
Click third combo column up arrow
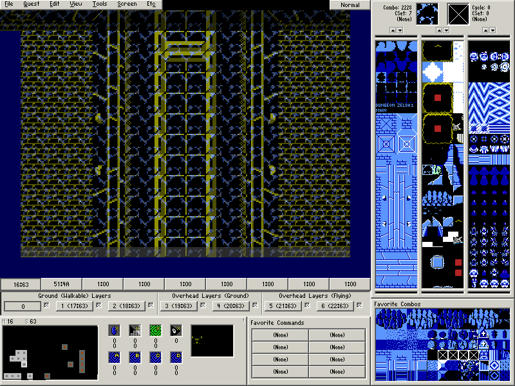tap(485, 30)
